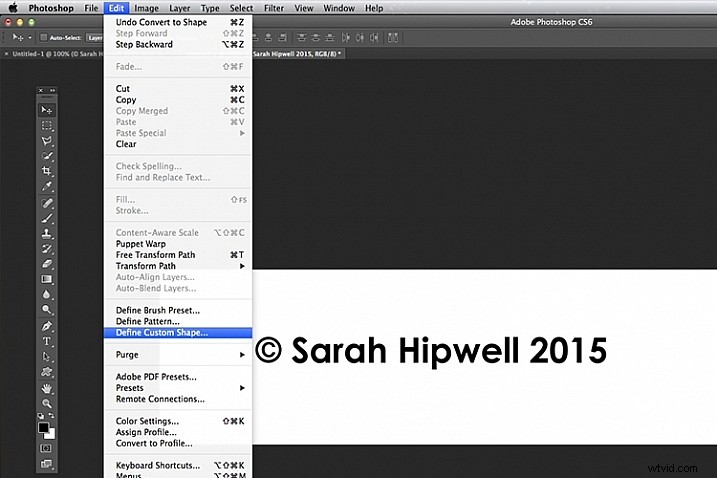Viewport: 717px width, 478px height.
Task: Expand the Paste Special submenu arrow
Action: (242, 133)
